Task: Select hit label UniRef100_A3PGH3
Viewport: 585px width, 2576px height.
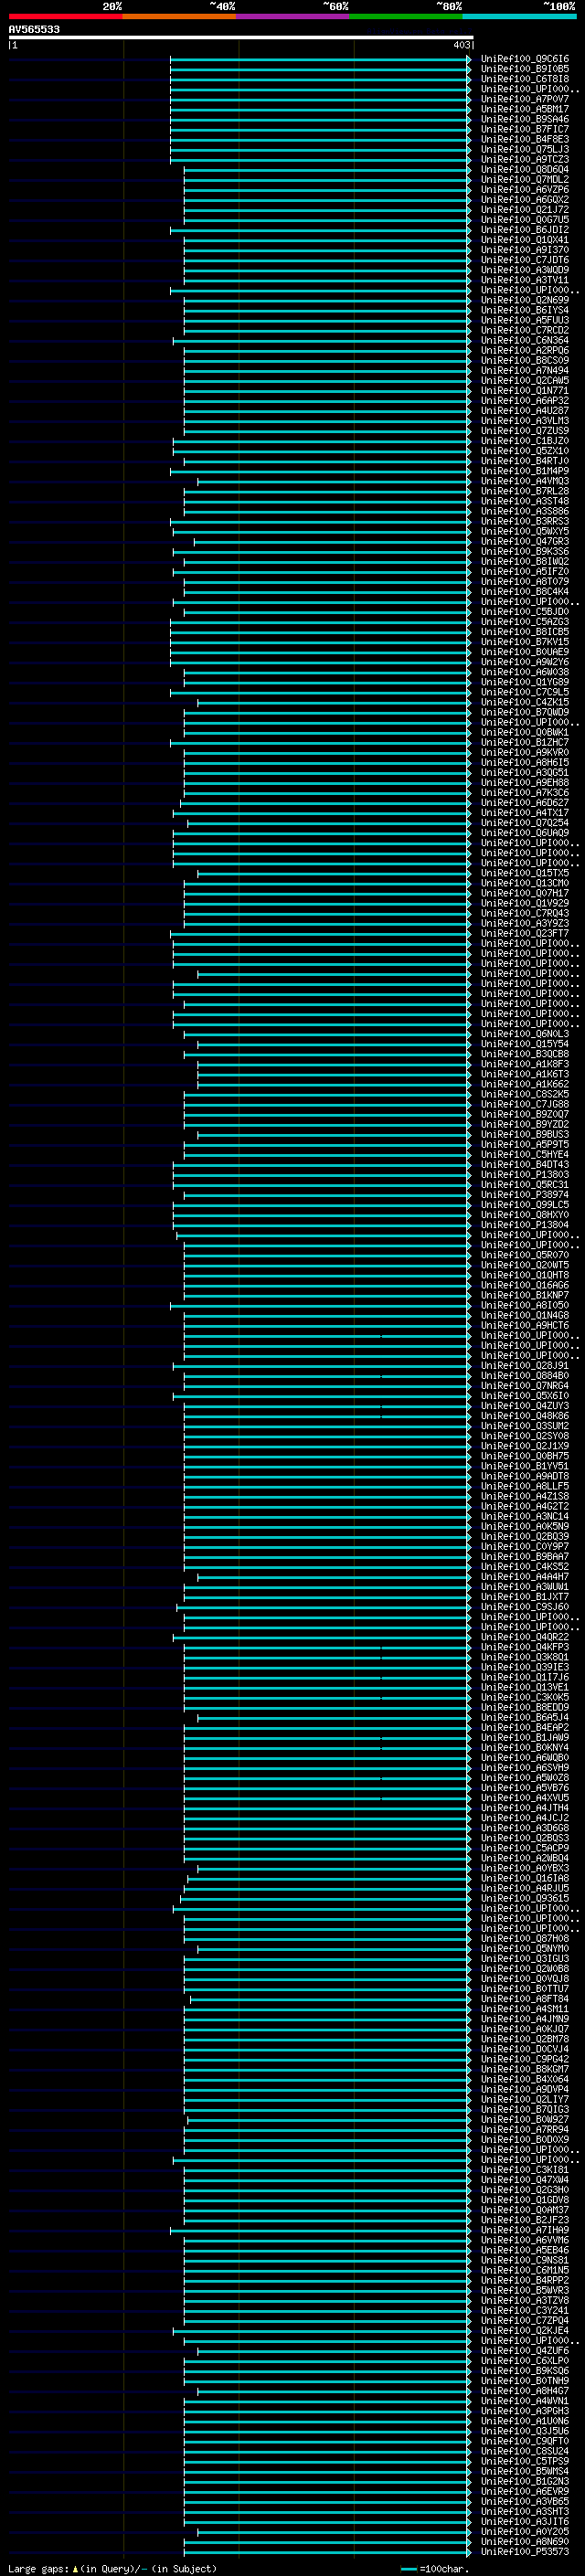Action: (525, 2411)
